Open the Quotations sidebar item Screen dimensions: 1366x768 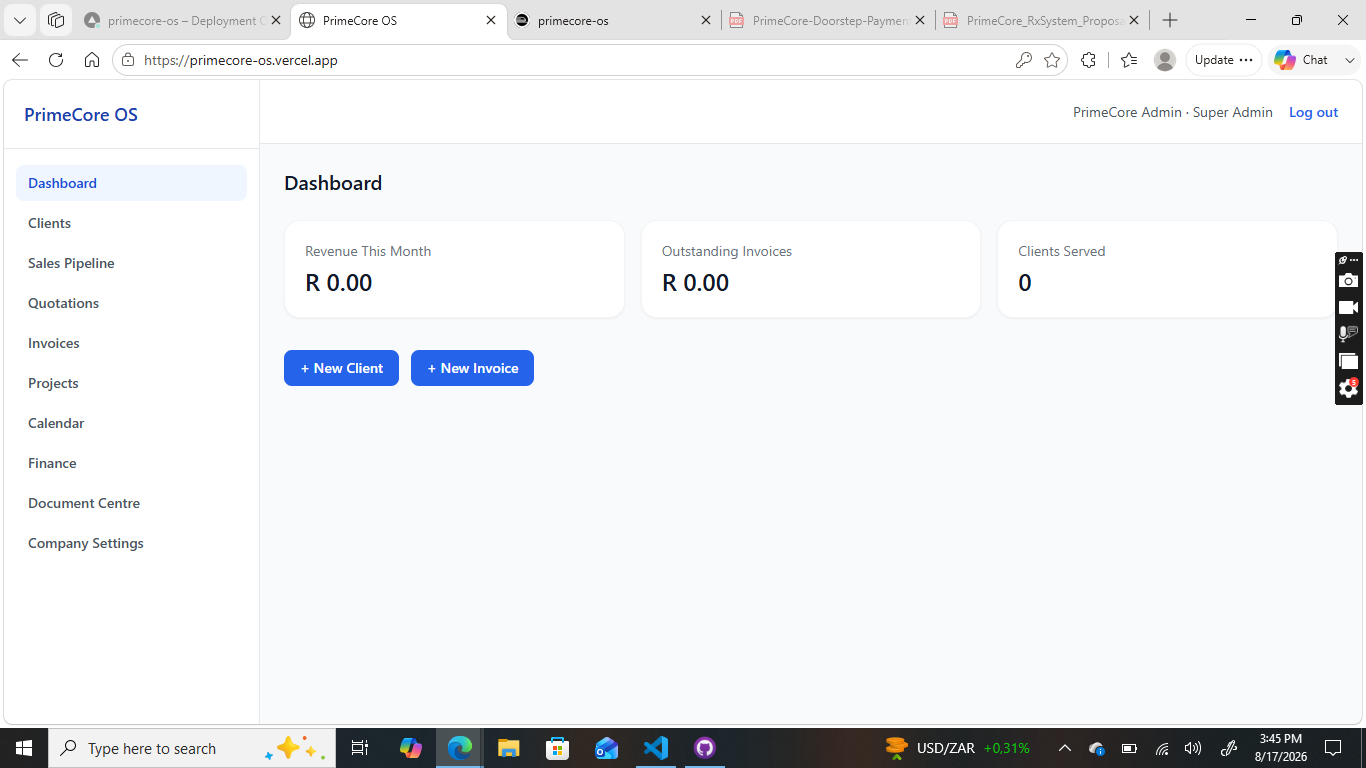[131, 303]
